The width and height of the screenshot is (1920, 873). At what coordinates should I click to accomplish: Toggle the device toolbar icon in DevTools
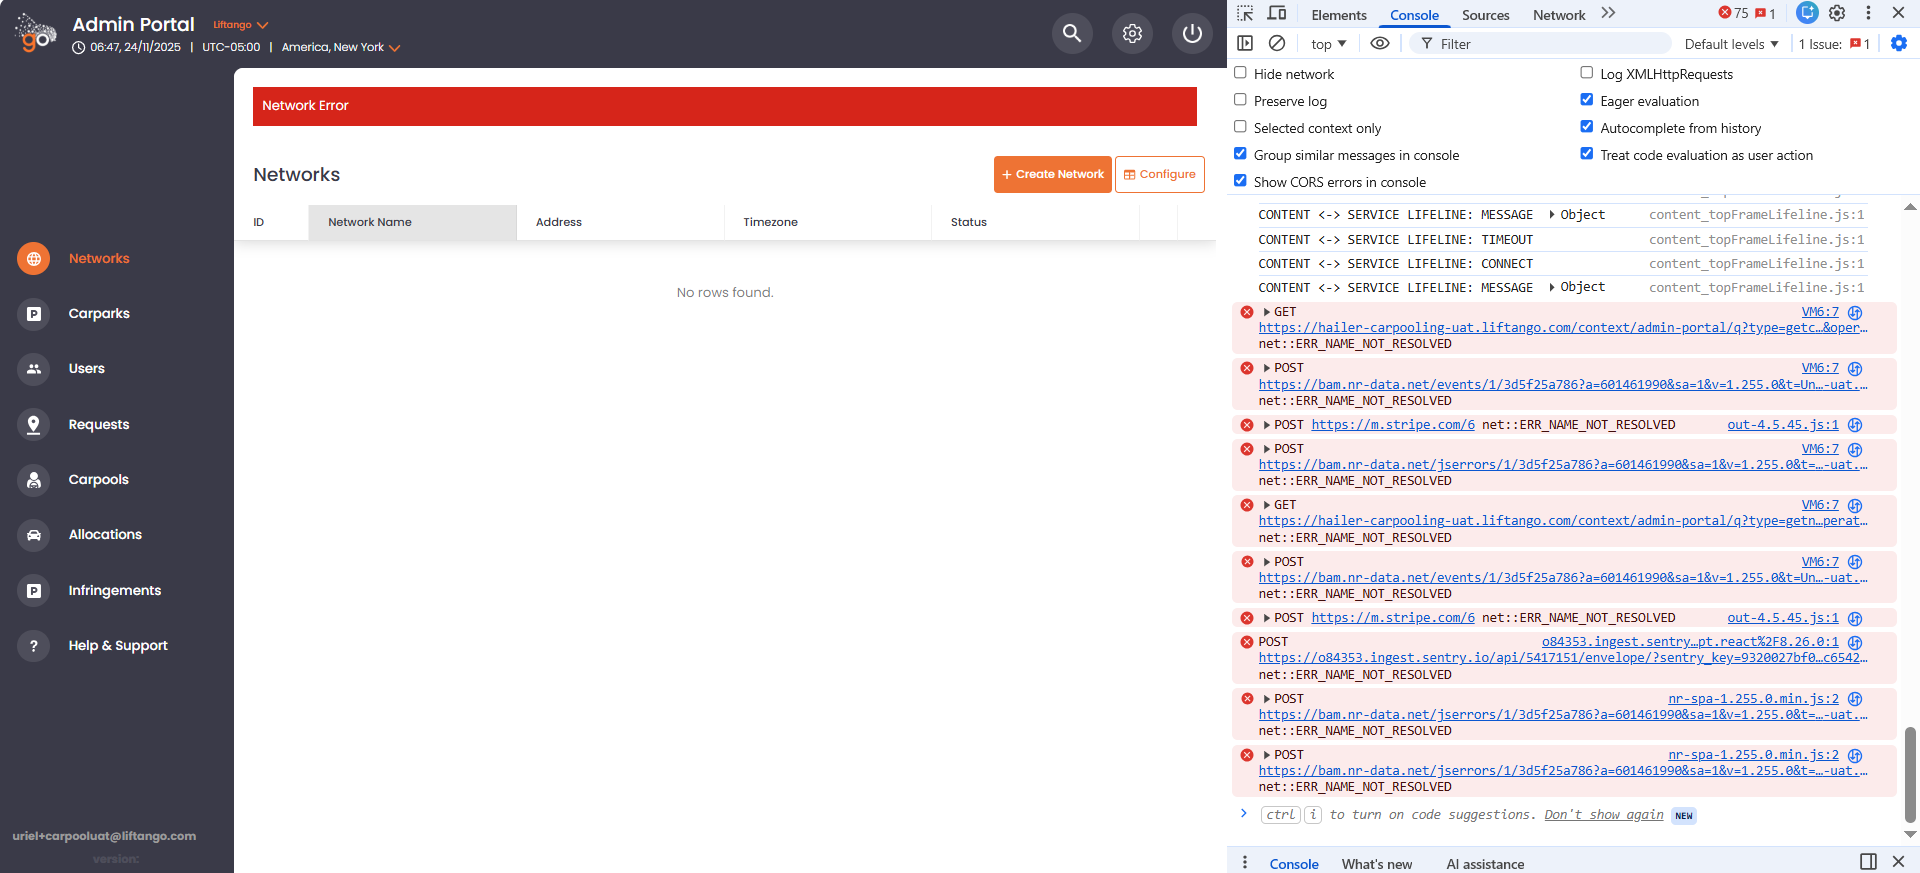coord(1277,14)
